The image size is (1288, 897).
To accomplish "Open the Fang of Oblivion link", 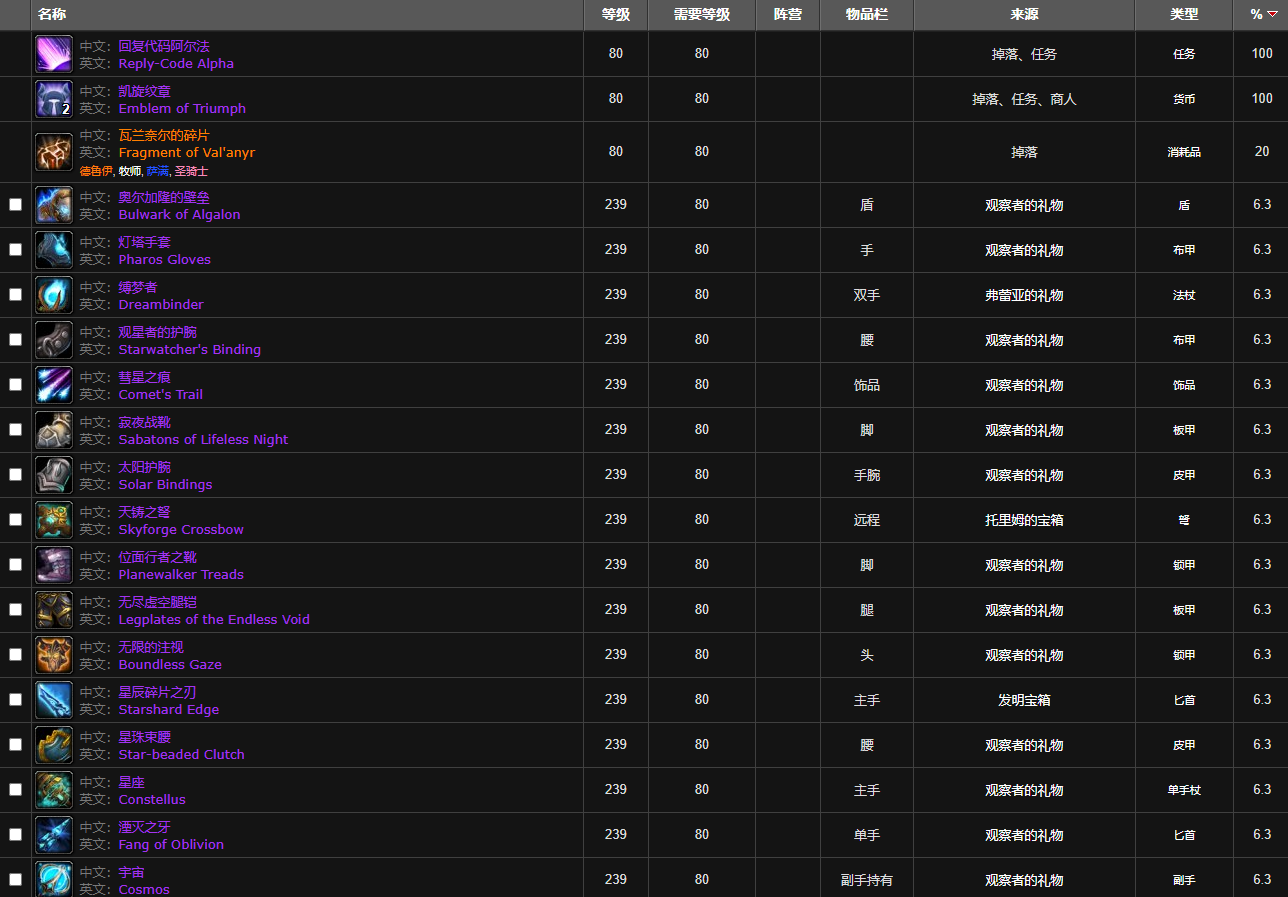I will (x=171, y=845).
